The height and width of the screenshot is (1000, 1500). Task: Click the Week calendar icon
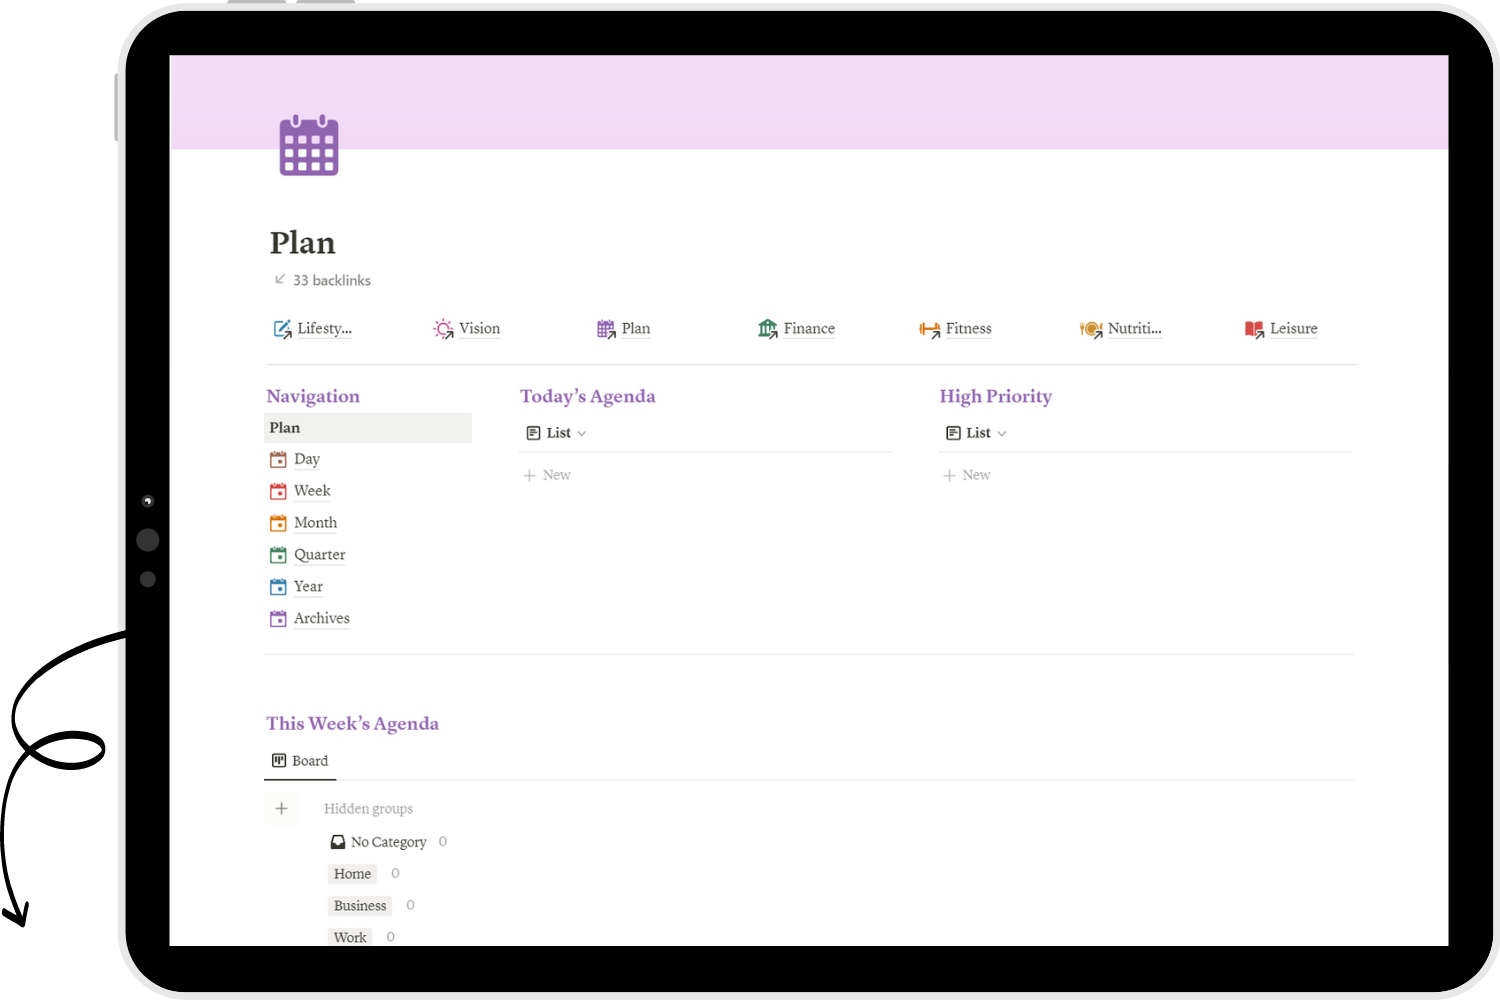tap(278, 492)
